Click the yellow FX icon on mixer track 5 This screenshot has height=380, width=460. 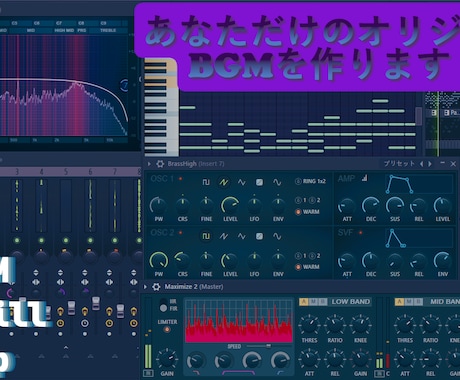pos(60,312)
